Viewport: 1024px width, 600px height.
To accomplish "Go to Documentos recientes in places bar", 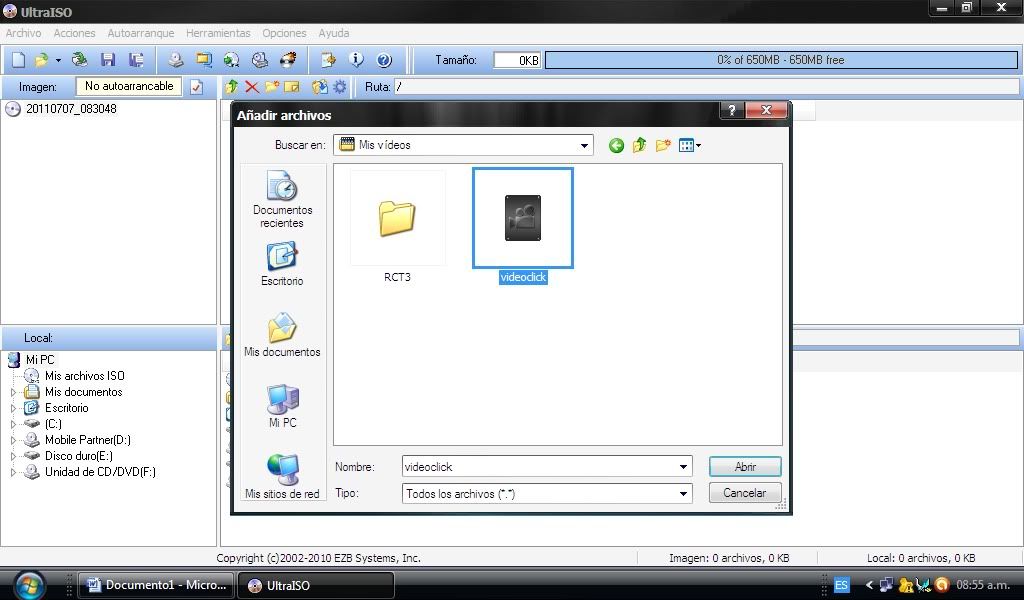I will [282, 199].
